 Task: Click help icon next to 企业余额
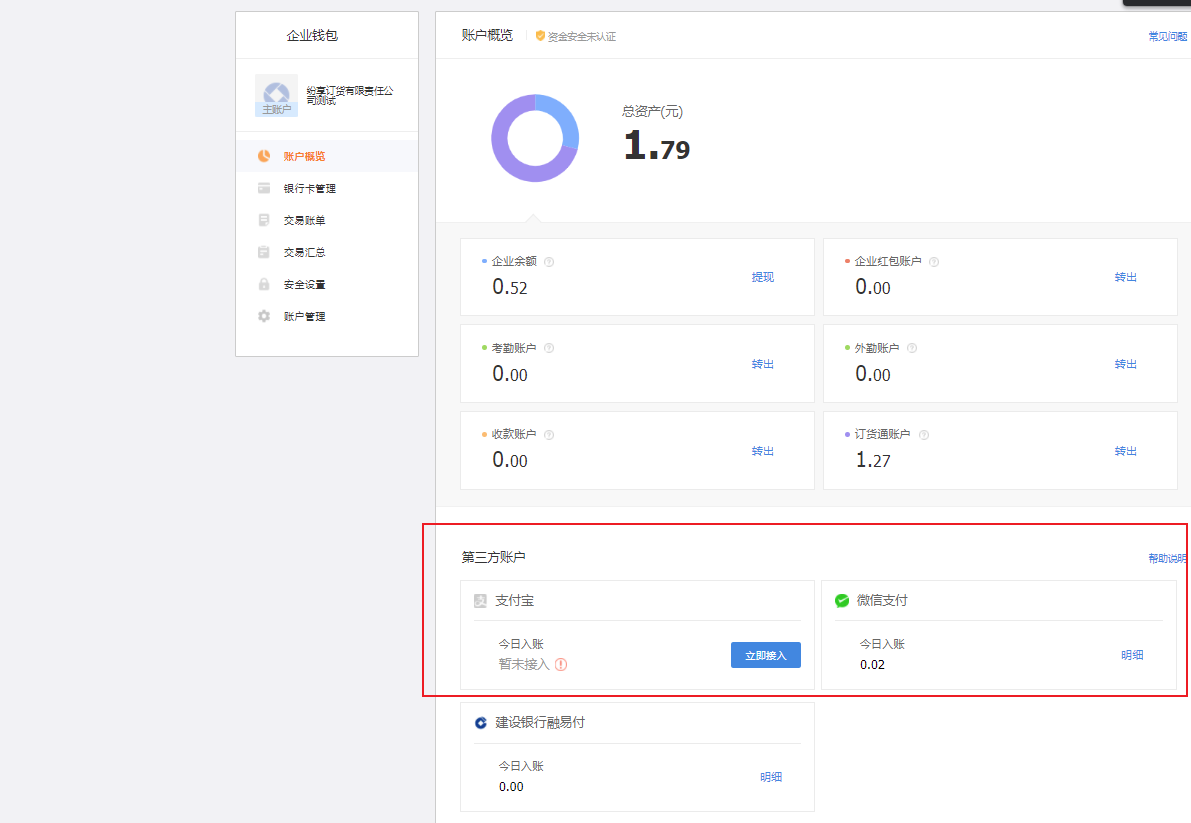(x=549, y=262)
